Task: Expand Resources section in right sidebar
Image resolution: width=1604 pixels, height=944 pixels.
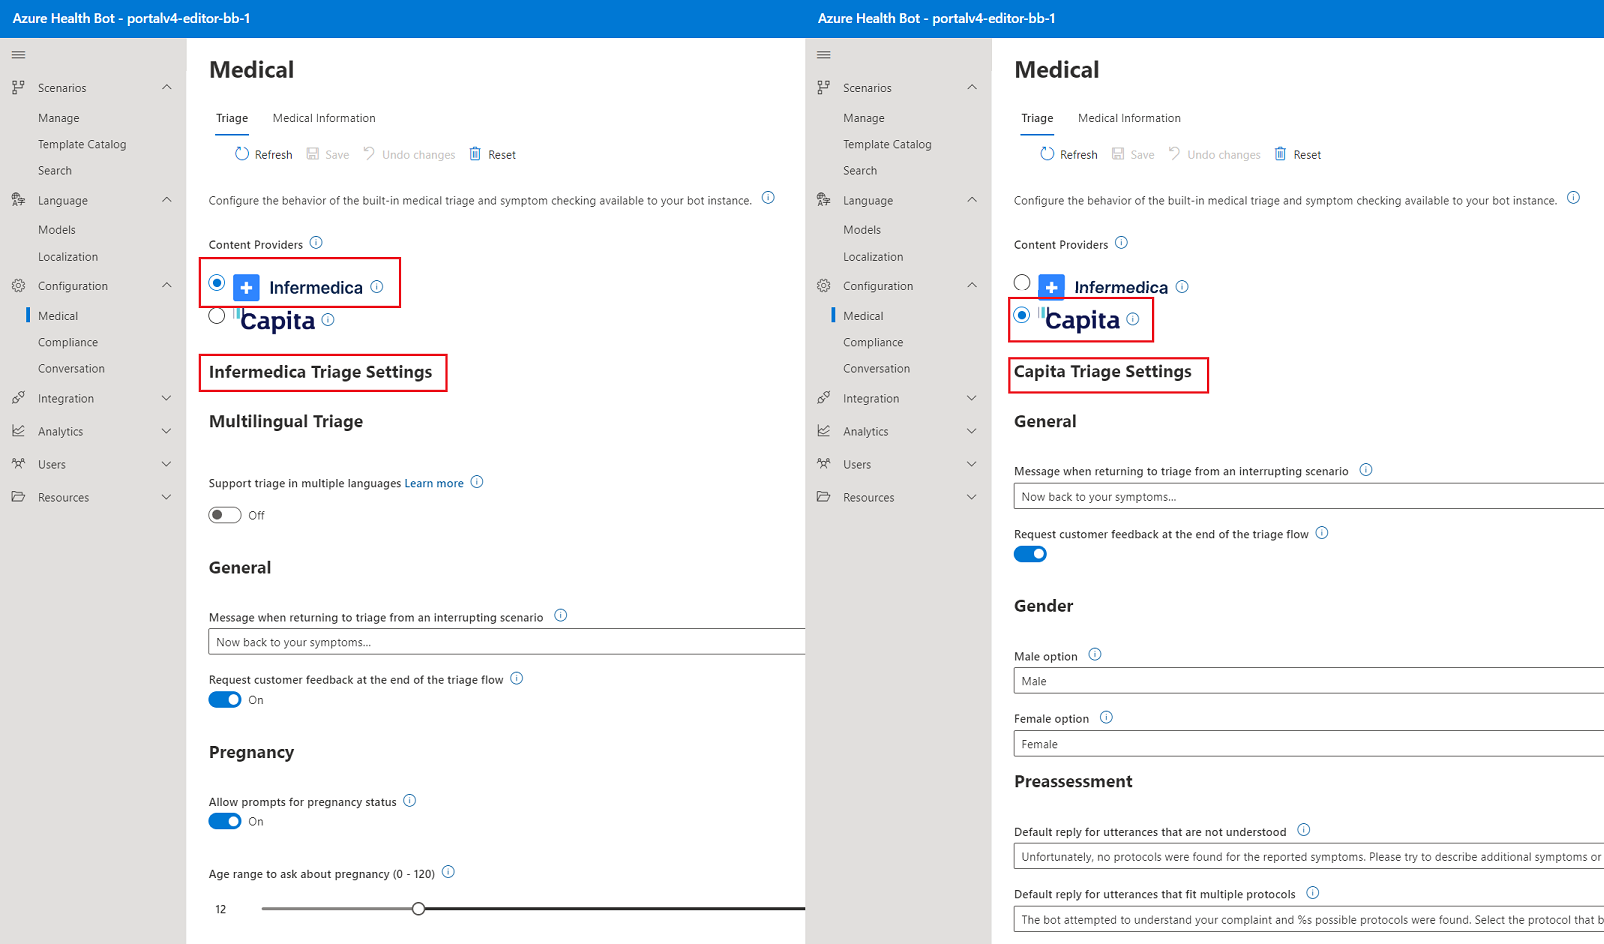Action: point(972,497)
